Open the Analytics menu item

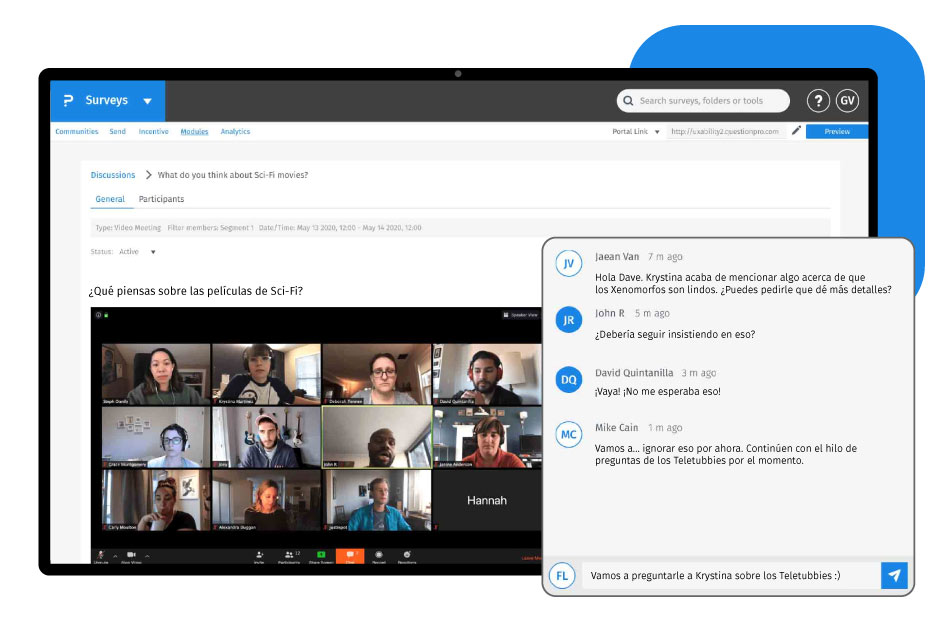click(x=235, y=131)
